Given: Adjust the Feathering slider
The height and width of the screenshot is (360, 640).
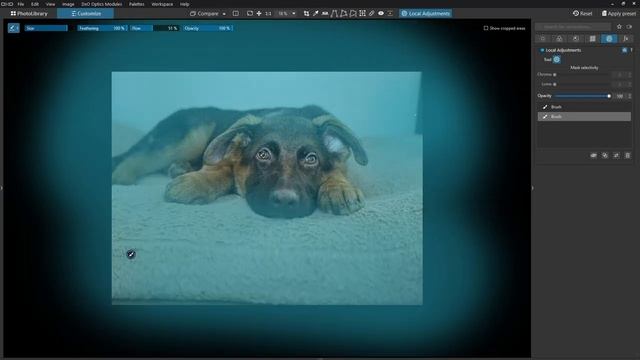Looking at the screenshot, I should point(102,28).
